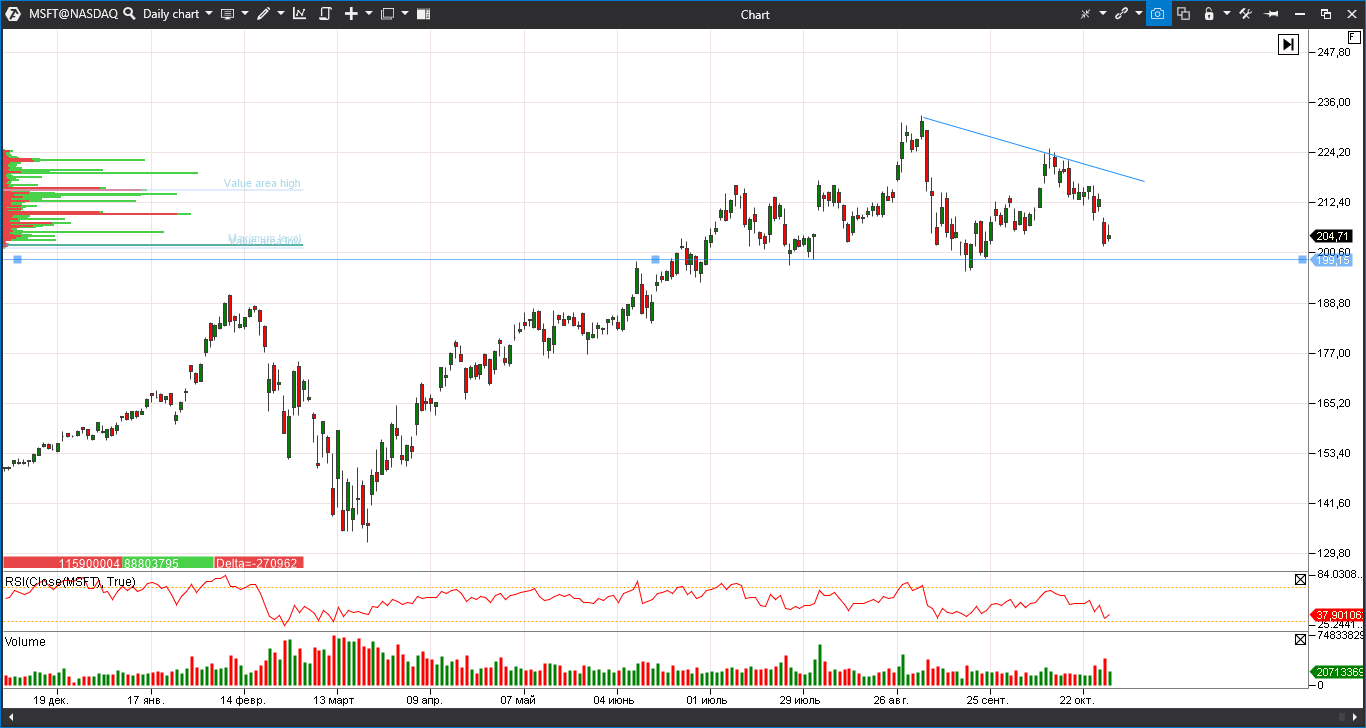This screenshot has width=1366, height=728.
Task: Open the chart templates scroll icon
Action: [325, 14]
